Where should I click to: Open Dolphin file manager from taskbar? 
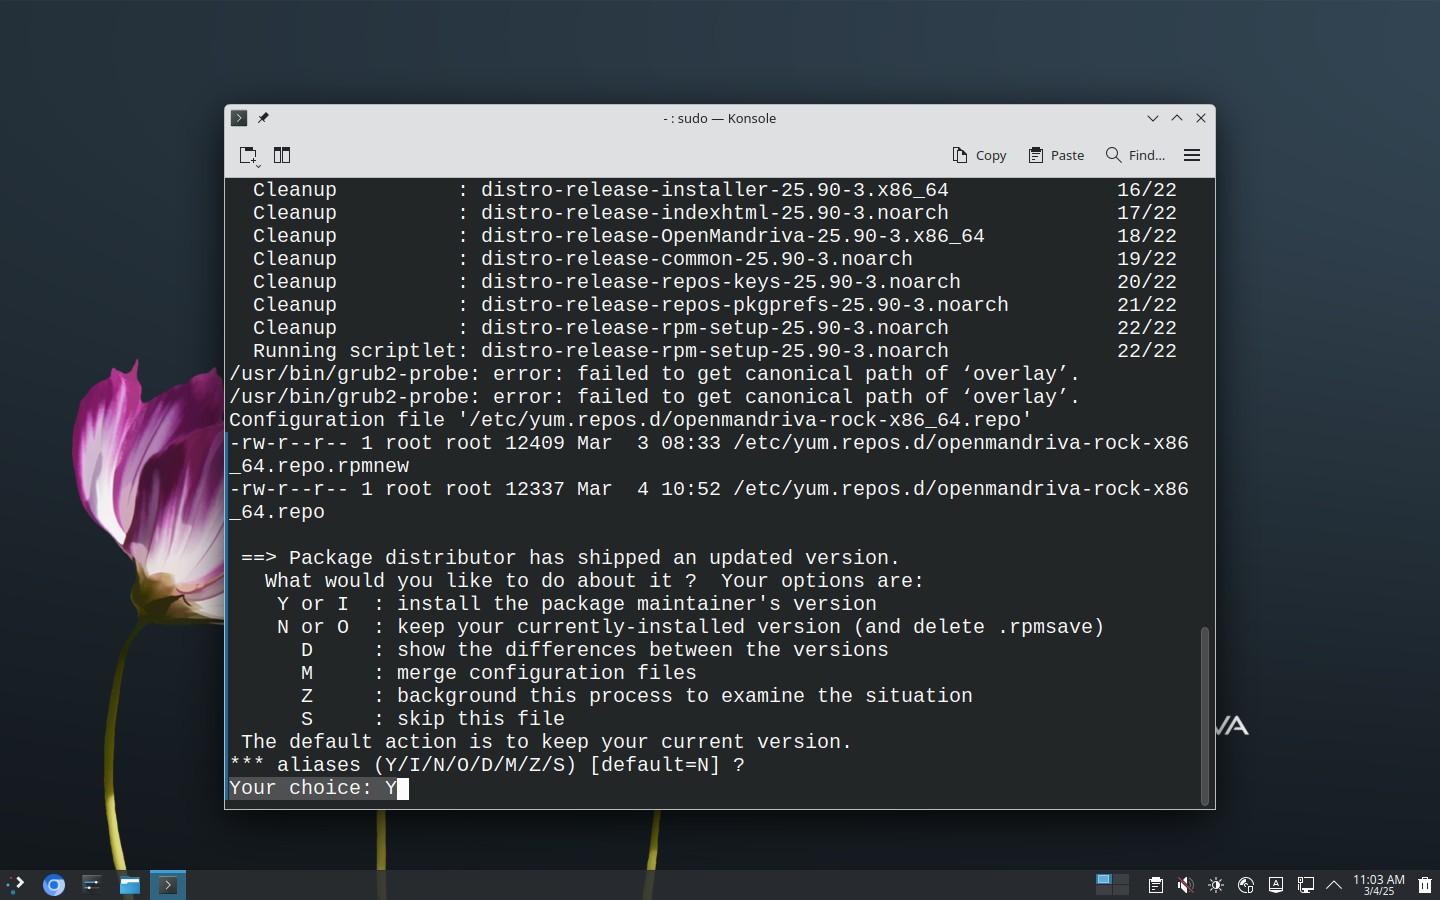pyautogui.click(x=130, y=884)
